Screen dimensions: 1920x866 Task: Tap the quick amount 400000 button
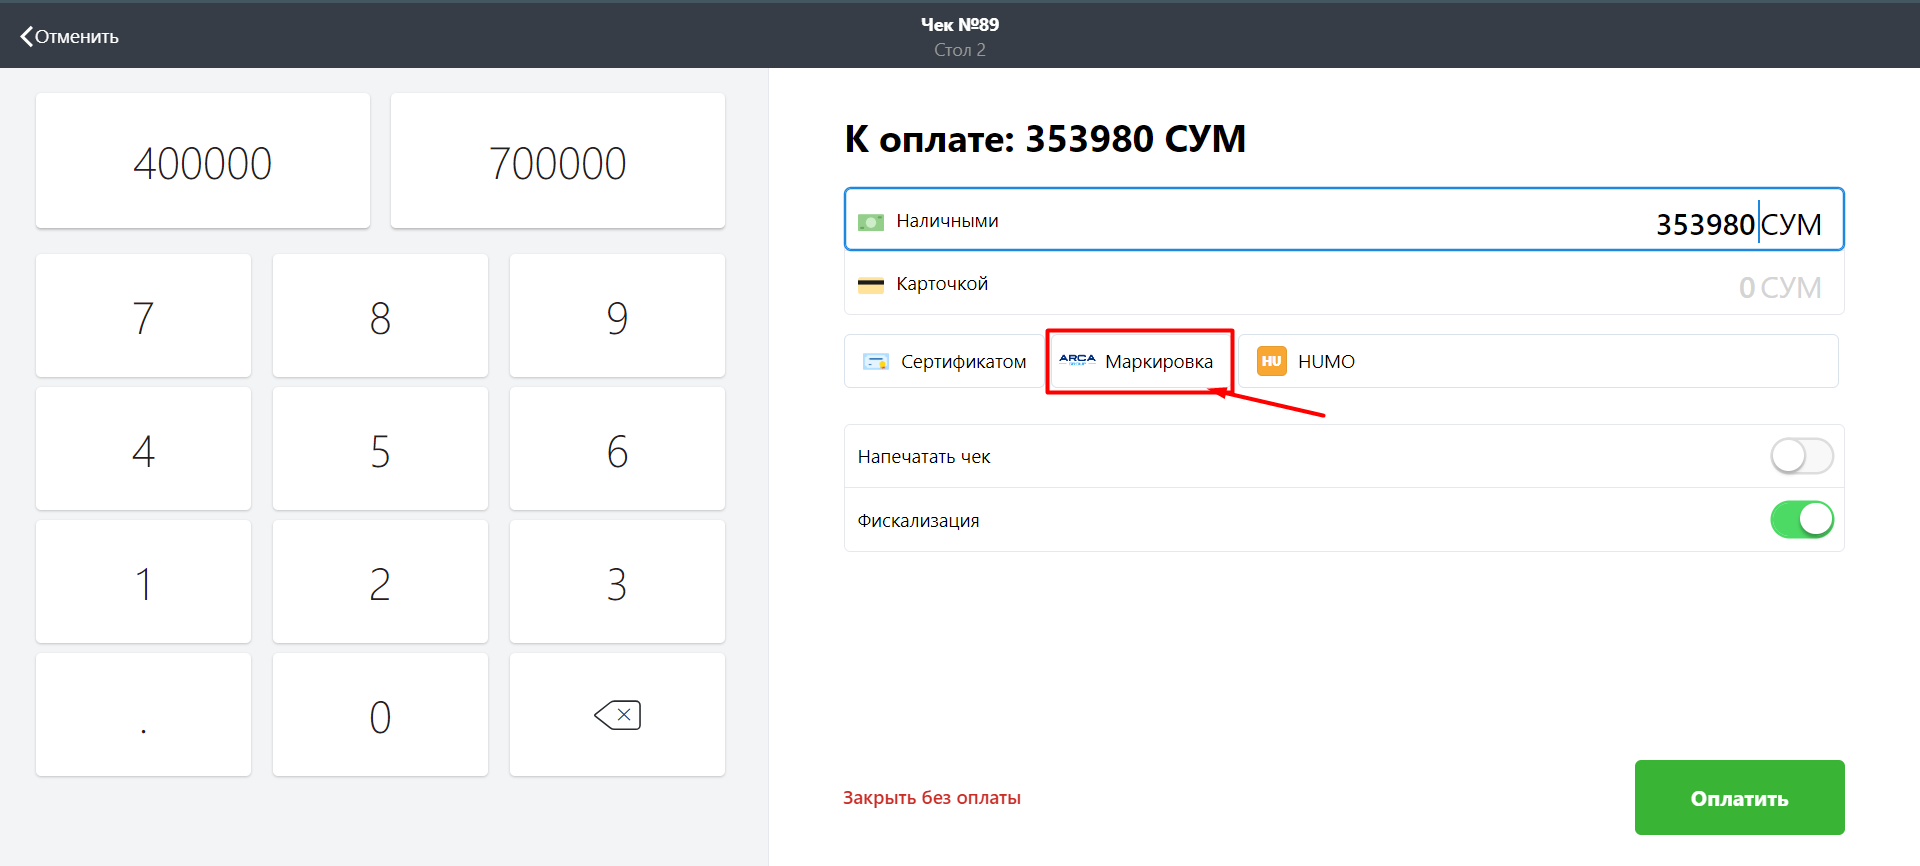coord(203,161)
